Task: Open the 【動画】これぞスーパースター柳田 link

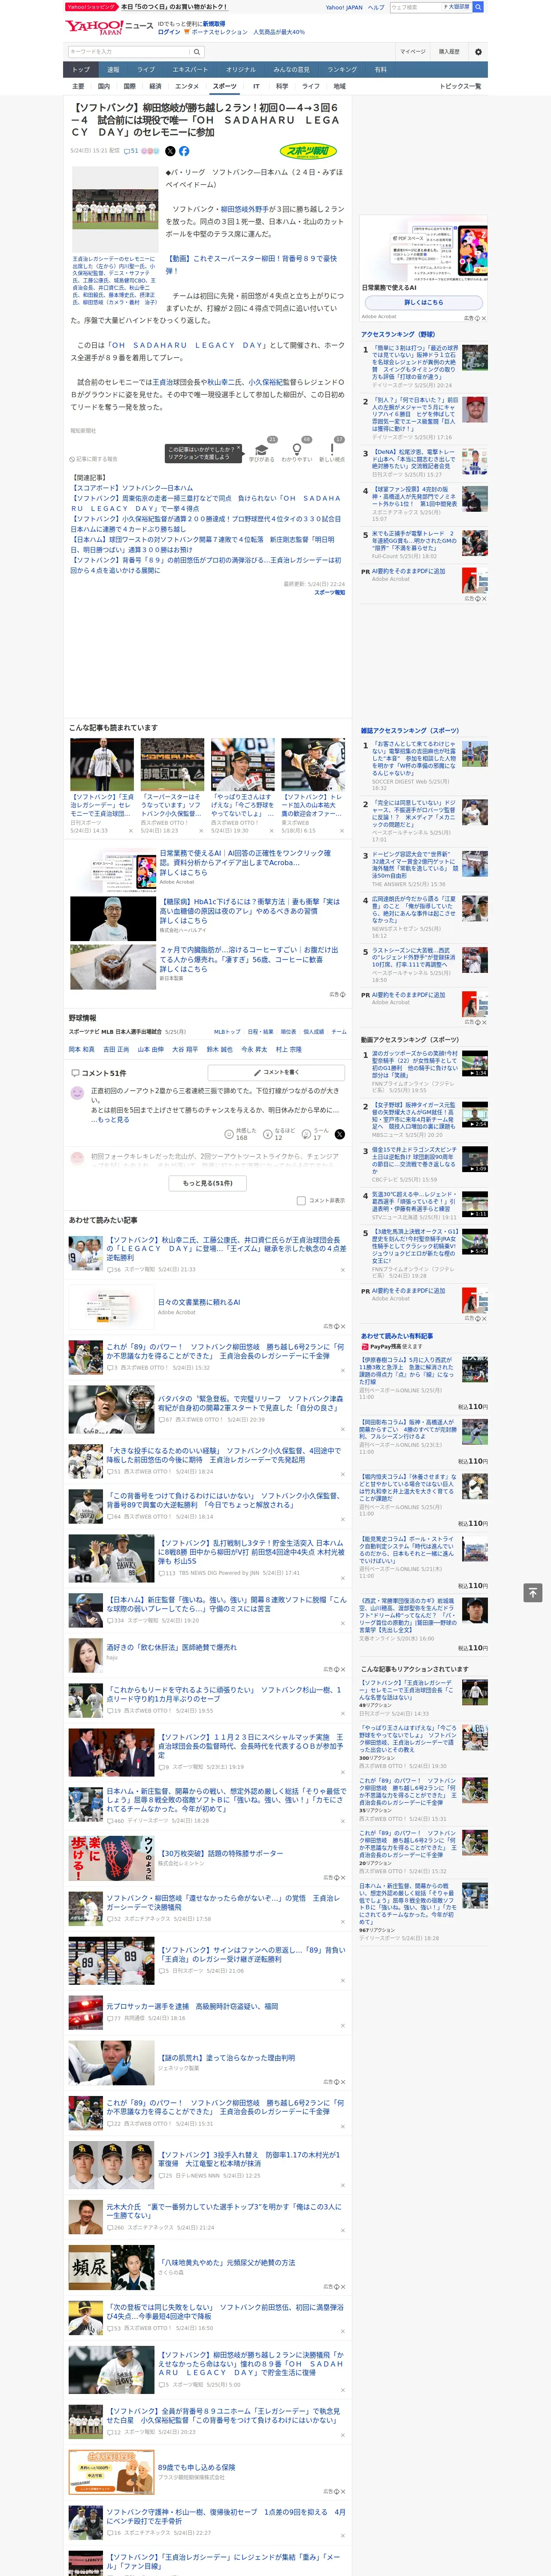Action: (x=251, y=265)
